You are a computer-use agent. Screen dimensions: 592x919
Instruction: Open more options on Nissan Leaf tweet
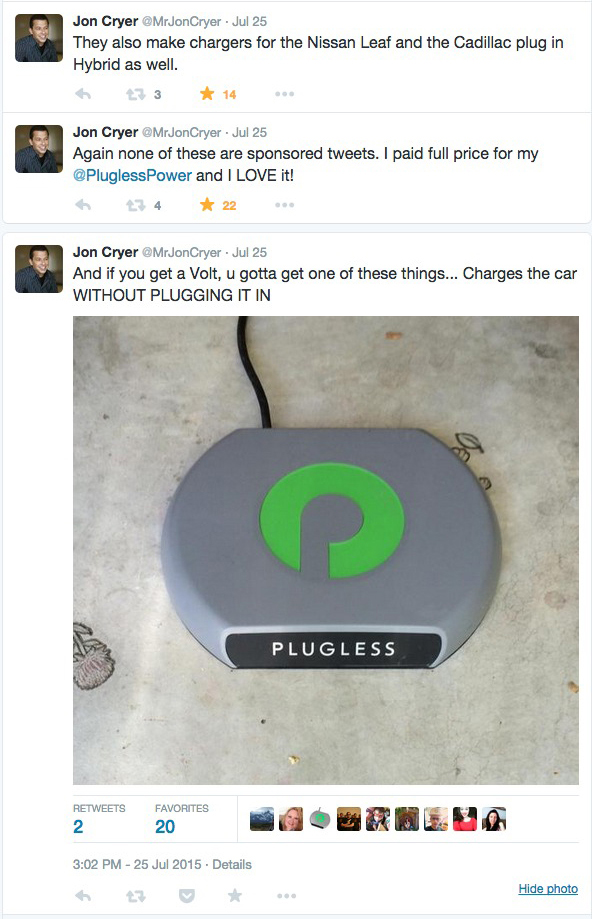click(x=284, y=94)
